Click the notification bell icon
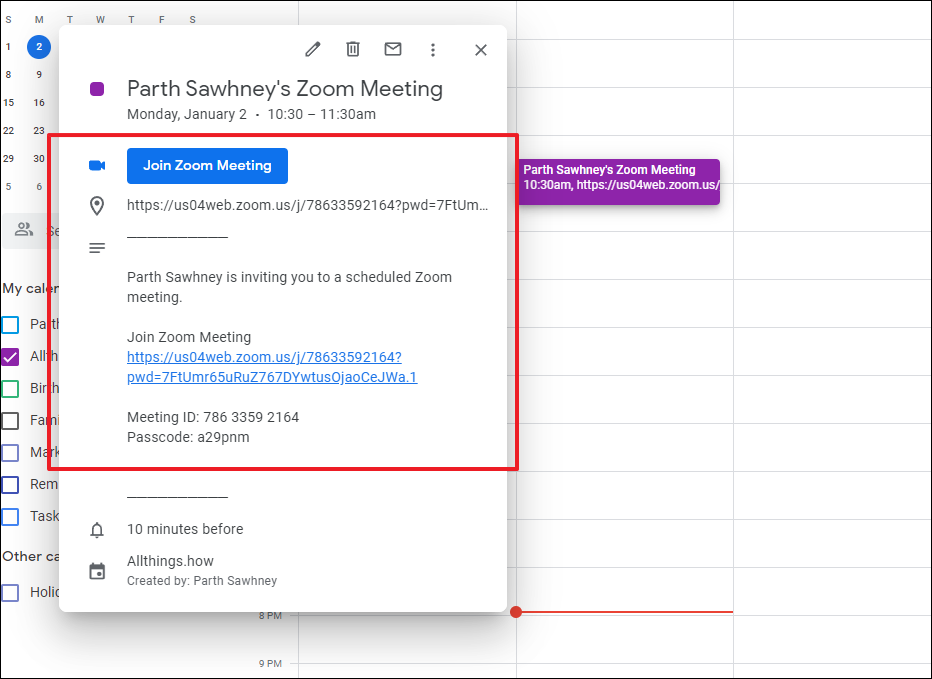The height and width of the screenshot is (679, 932). click(97, 530)
